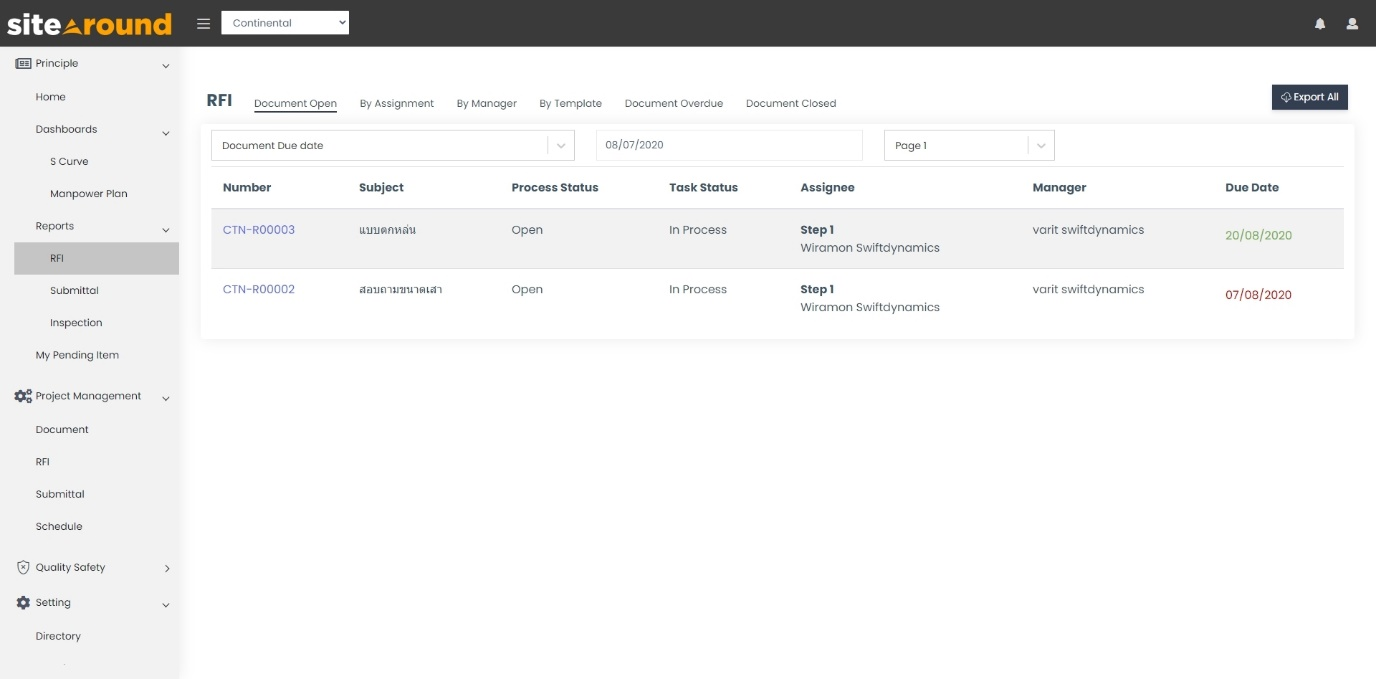Open the Page 1 dropdown
Viewport: 1376px width, 679px height.
point(968,144)
